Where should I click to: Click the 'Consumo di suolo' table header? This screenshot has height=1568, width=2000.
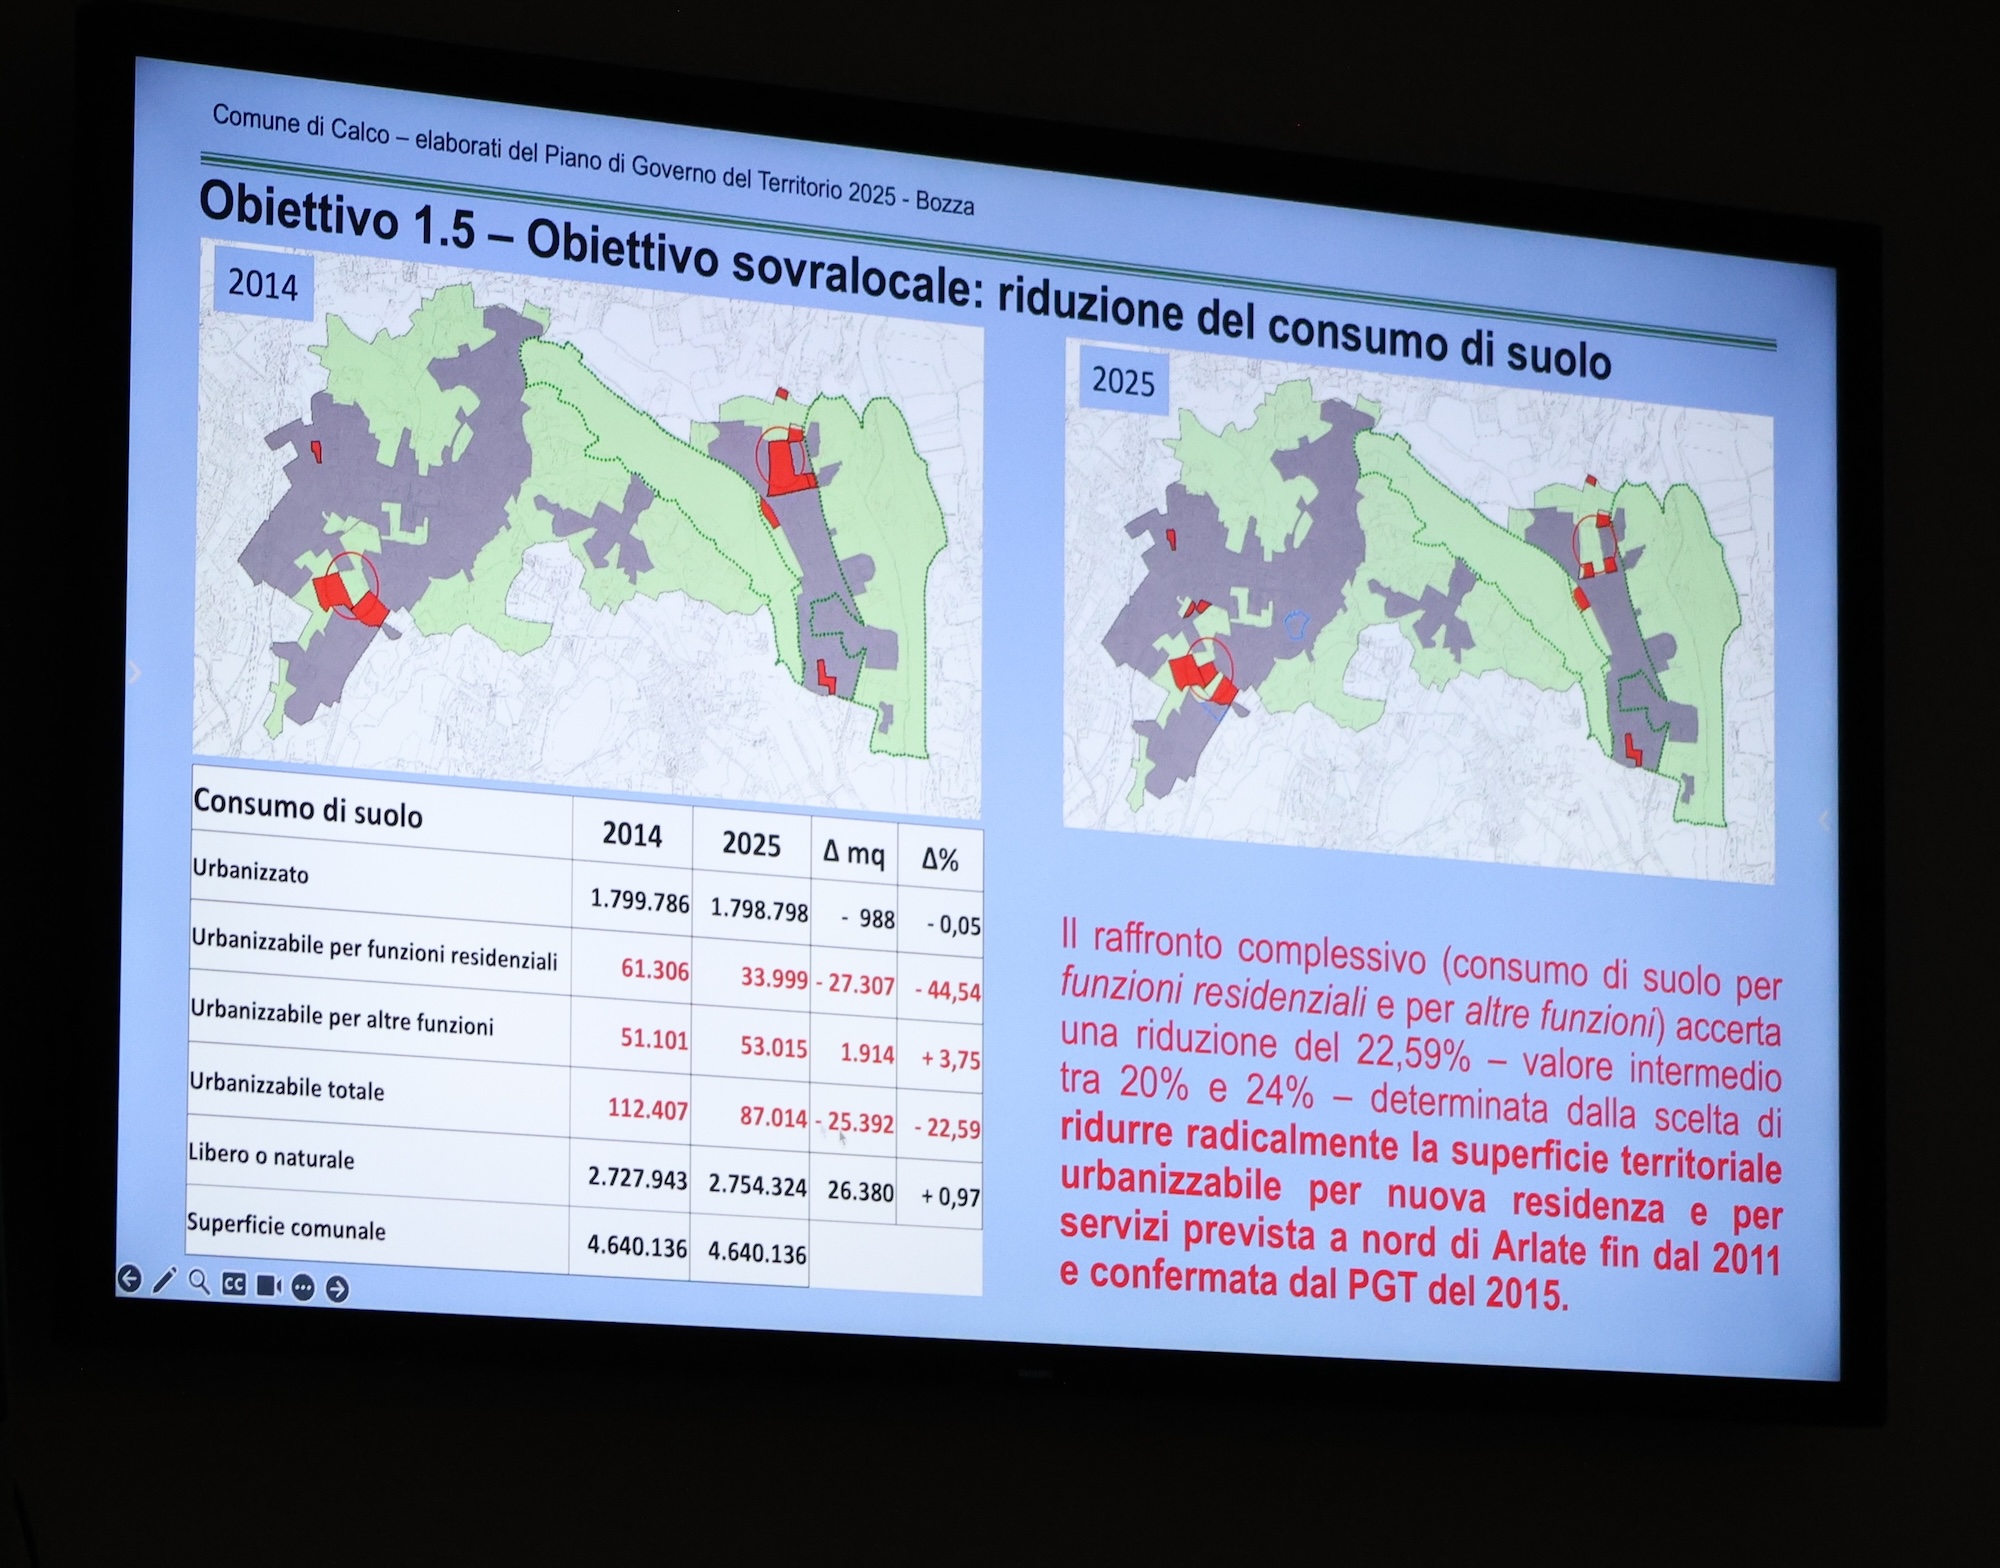(x=308, y=809)
